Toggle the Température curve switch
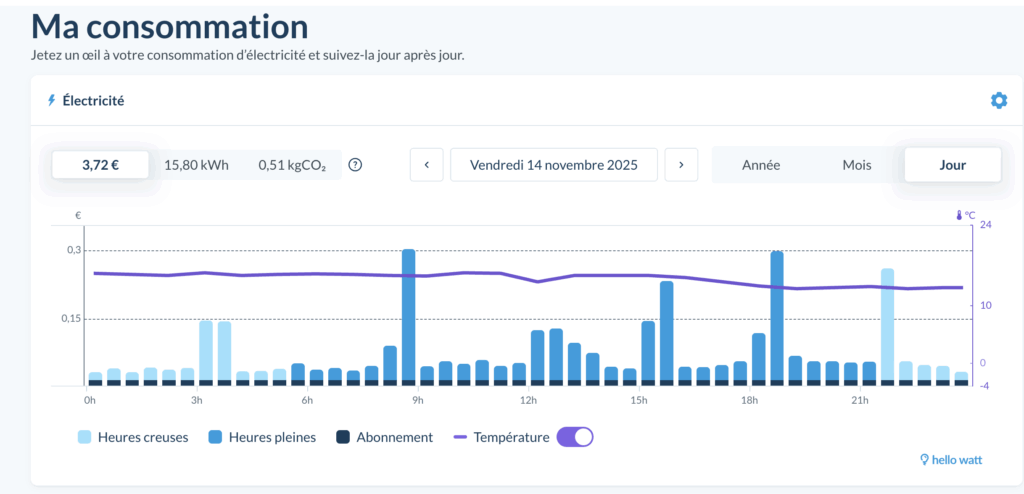Screen dimensions: 1024x494 (x=575, y=437)
